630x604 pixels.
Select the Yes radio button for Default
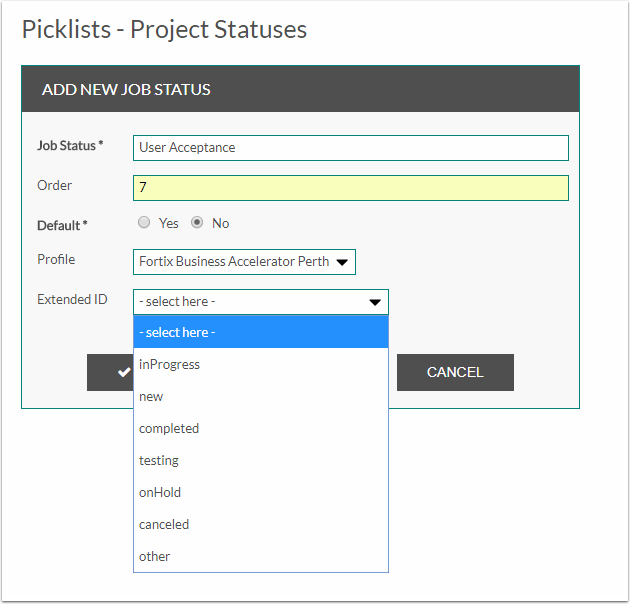[x=144, y=223]
